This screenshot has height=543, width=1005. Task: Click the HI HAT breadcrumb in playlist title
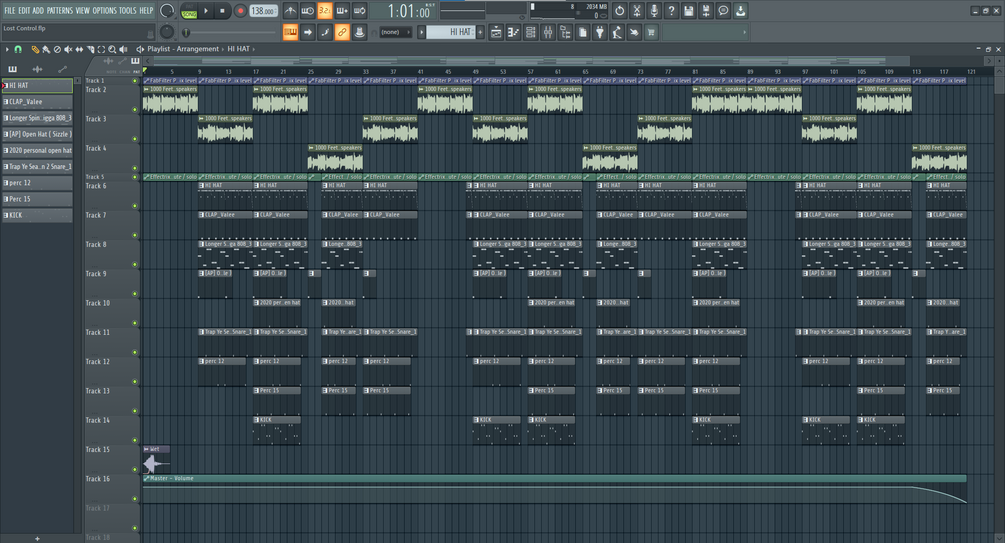pos(238,49)
